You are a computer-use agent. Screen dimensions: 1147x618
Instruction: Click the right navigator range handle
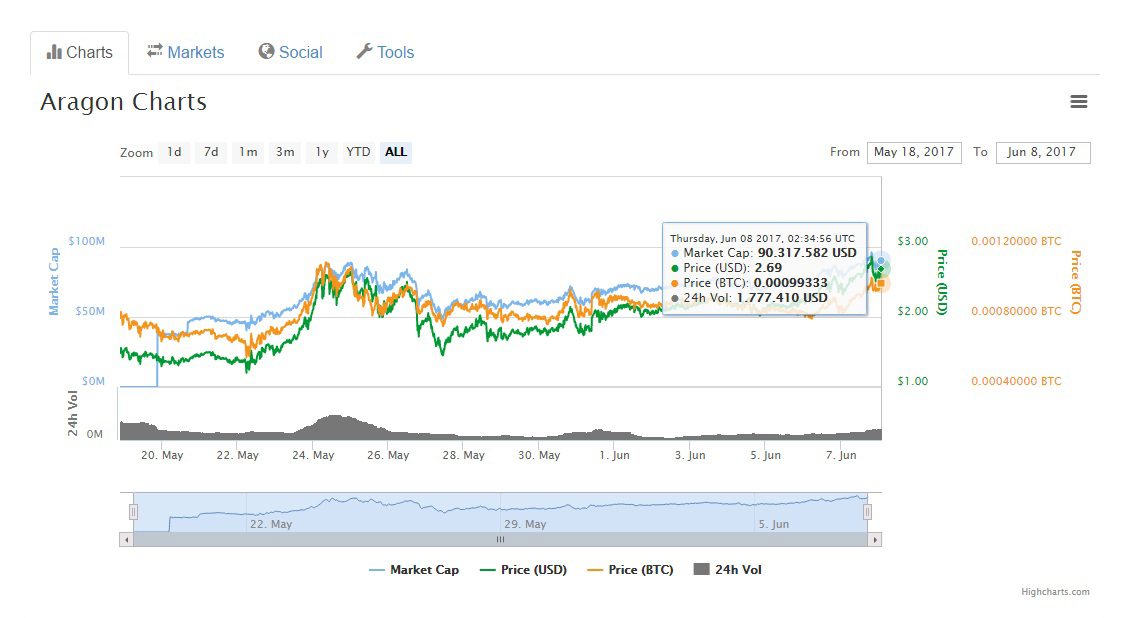point(867,512)
